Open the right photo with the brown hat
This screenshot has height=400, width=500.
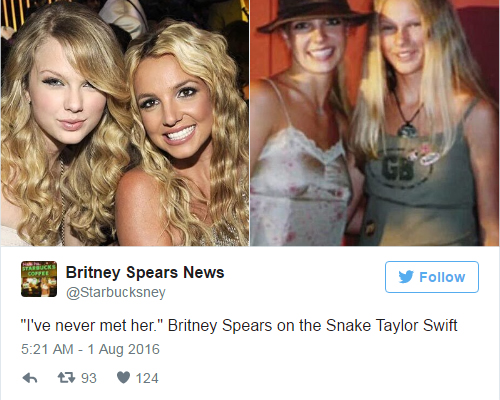(375, 123)
